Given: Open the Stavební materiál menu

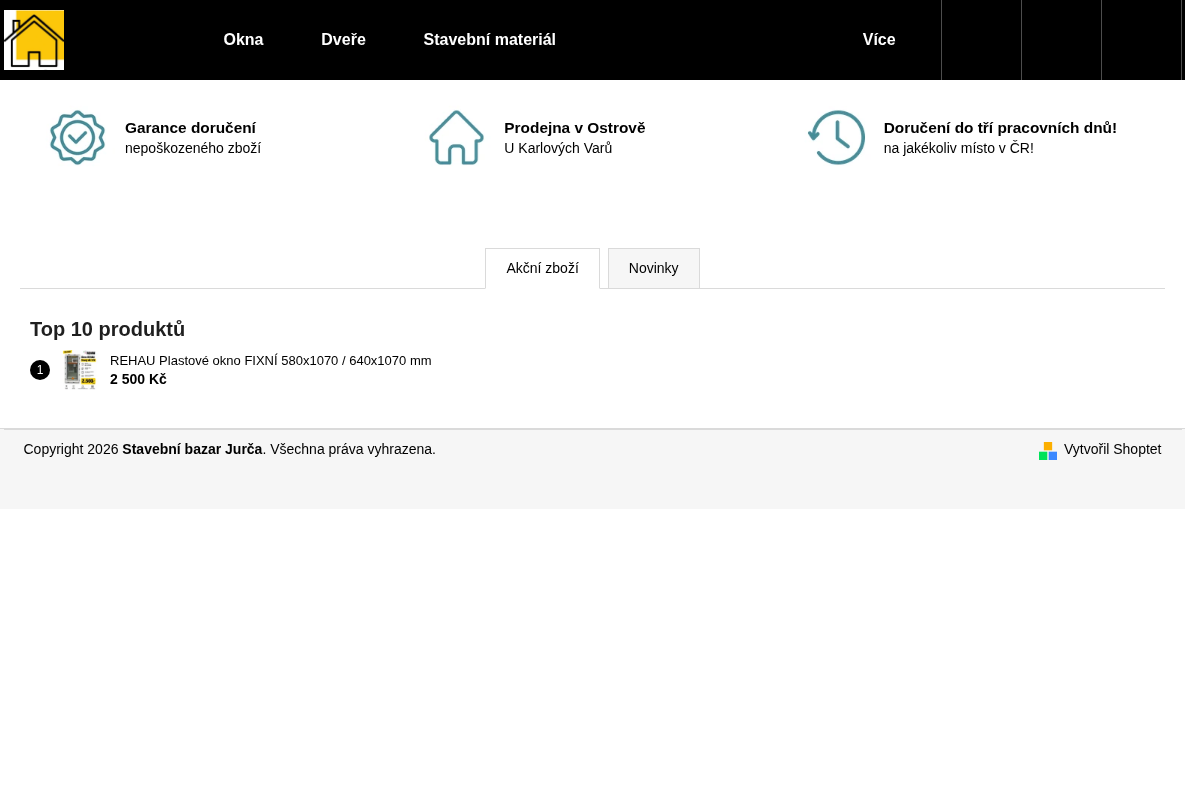Looking at the screenshot, I should (489, 40).
